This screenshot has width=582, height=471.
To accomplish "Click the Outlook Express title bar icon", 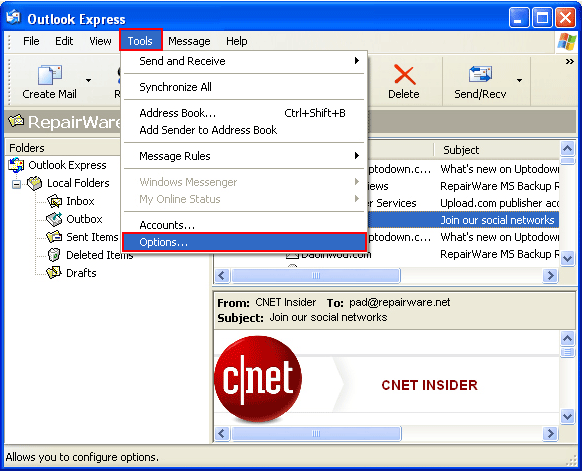I will click(x=14, y=17).
